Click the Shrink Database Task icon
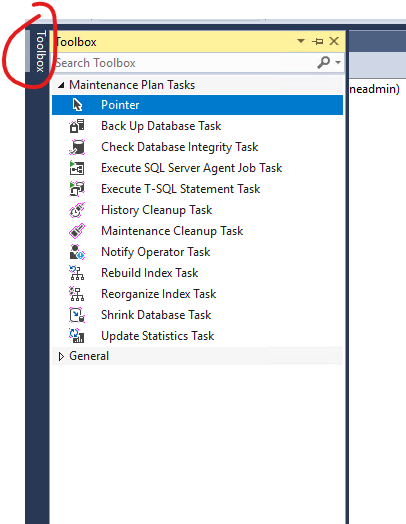406x524 pixels. [x=77, y=315]
